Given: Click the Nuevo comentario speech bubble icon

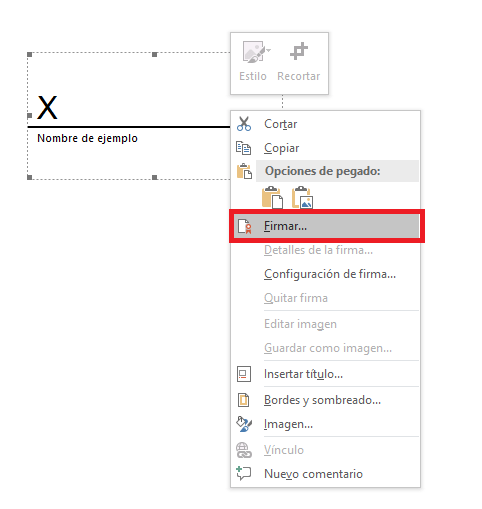Looking at the screenshot, I should click(243, 473).
